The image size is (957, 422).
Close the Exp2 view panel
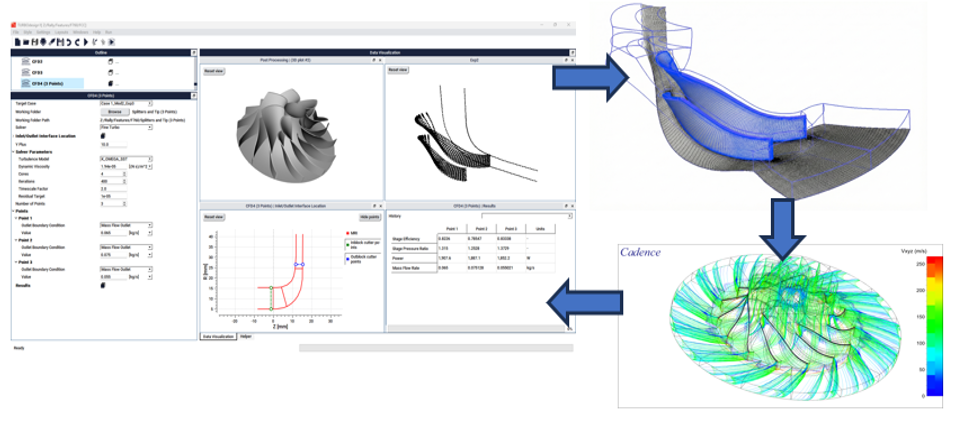[x=572, y=60]
